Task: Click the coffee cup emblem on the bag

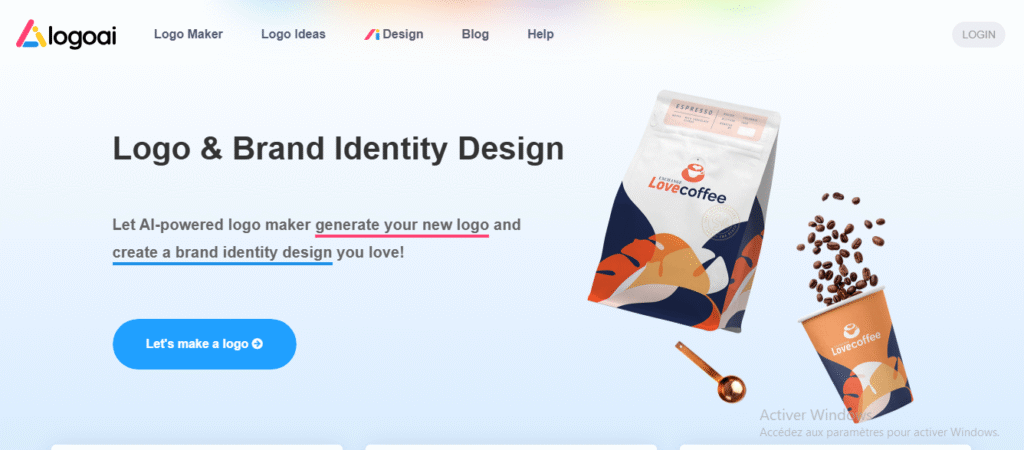Action: pos(696,170)
